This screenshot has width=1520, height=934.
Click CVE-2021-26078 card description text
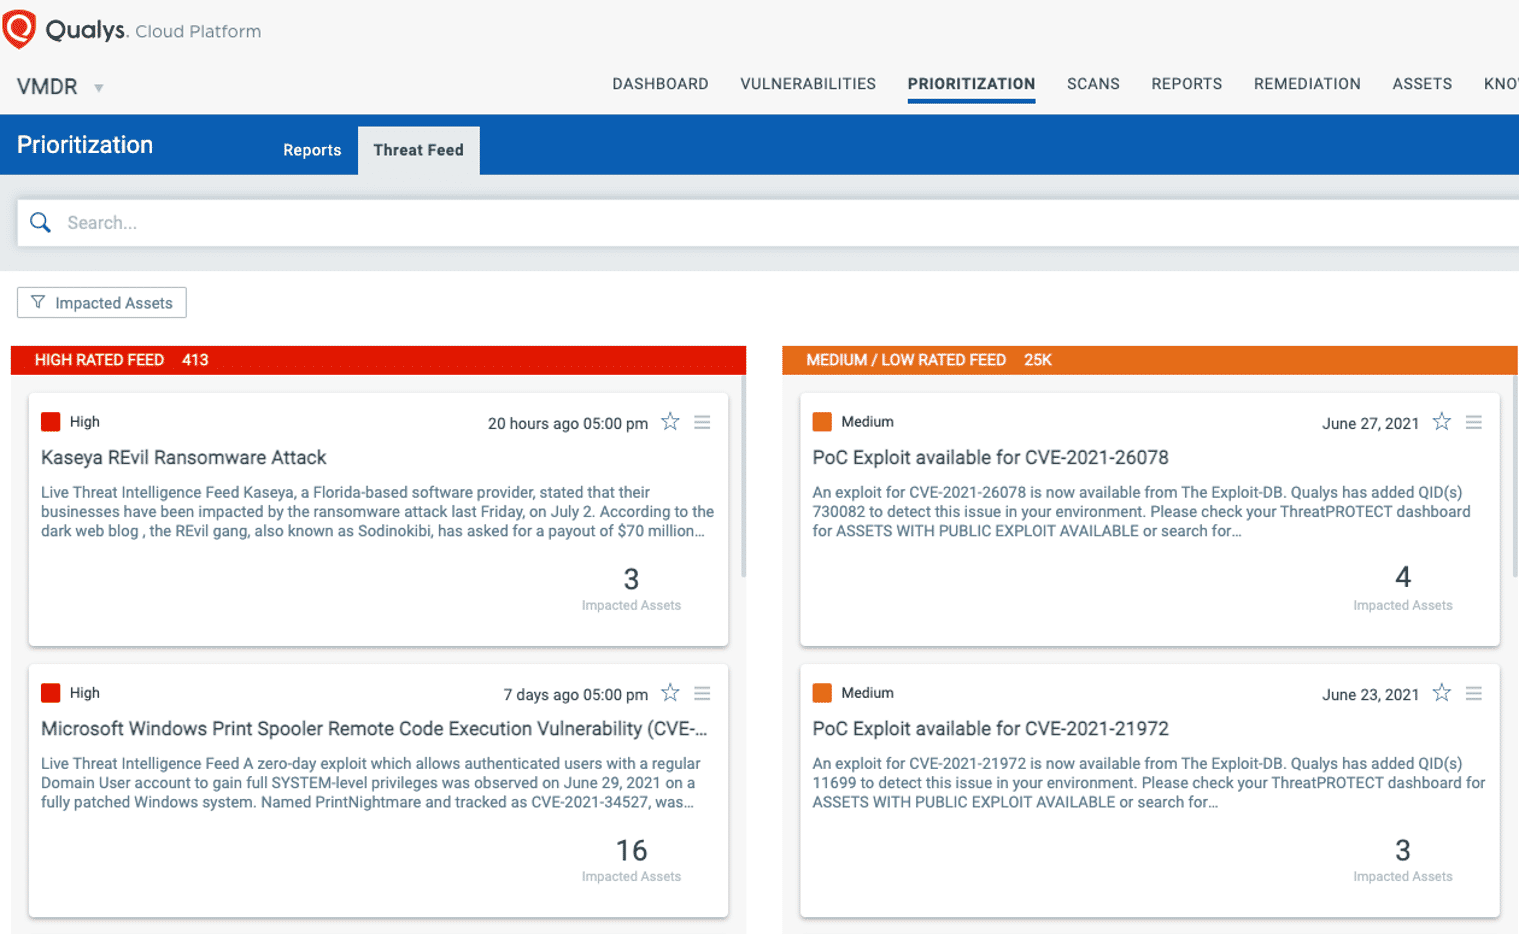[1141, 512]
